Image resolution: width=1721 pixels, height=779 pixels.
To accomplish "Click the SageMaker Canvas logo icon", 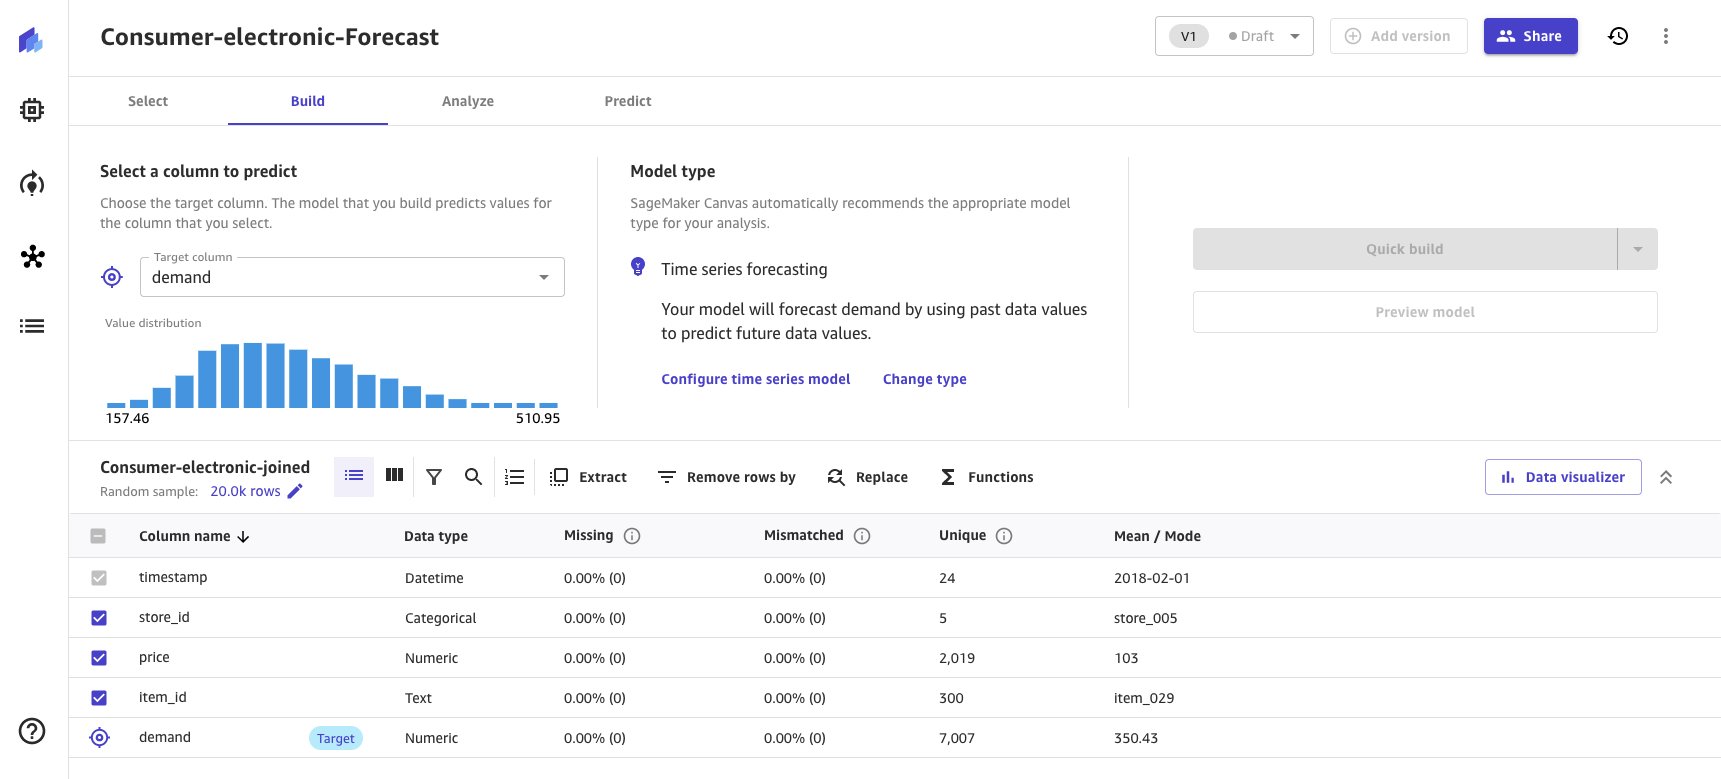I will pyautogui.click(x=31, y=41).
